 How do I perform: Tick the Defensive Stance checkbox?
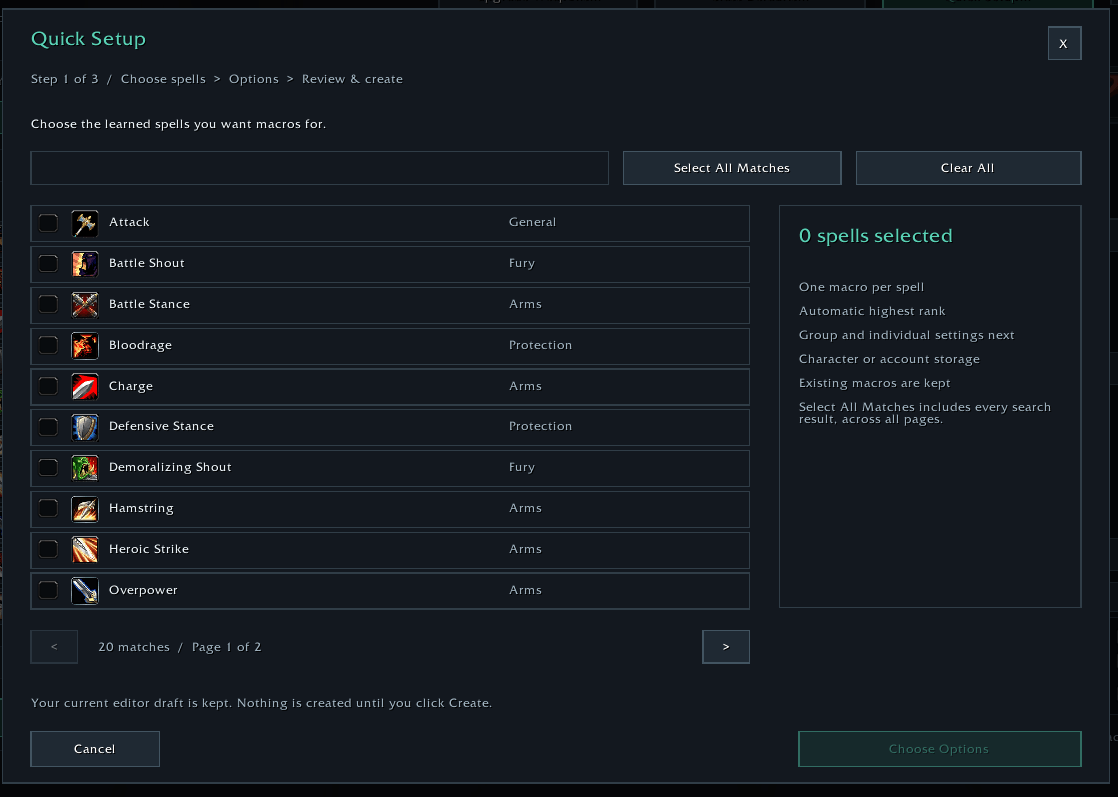[48, 427]
